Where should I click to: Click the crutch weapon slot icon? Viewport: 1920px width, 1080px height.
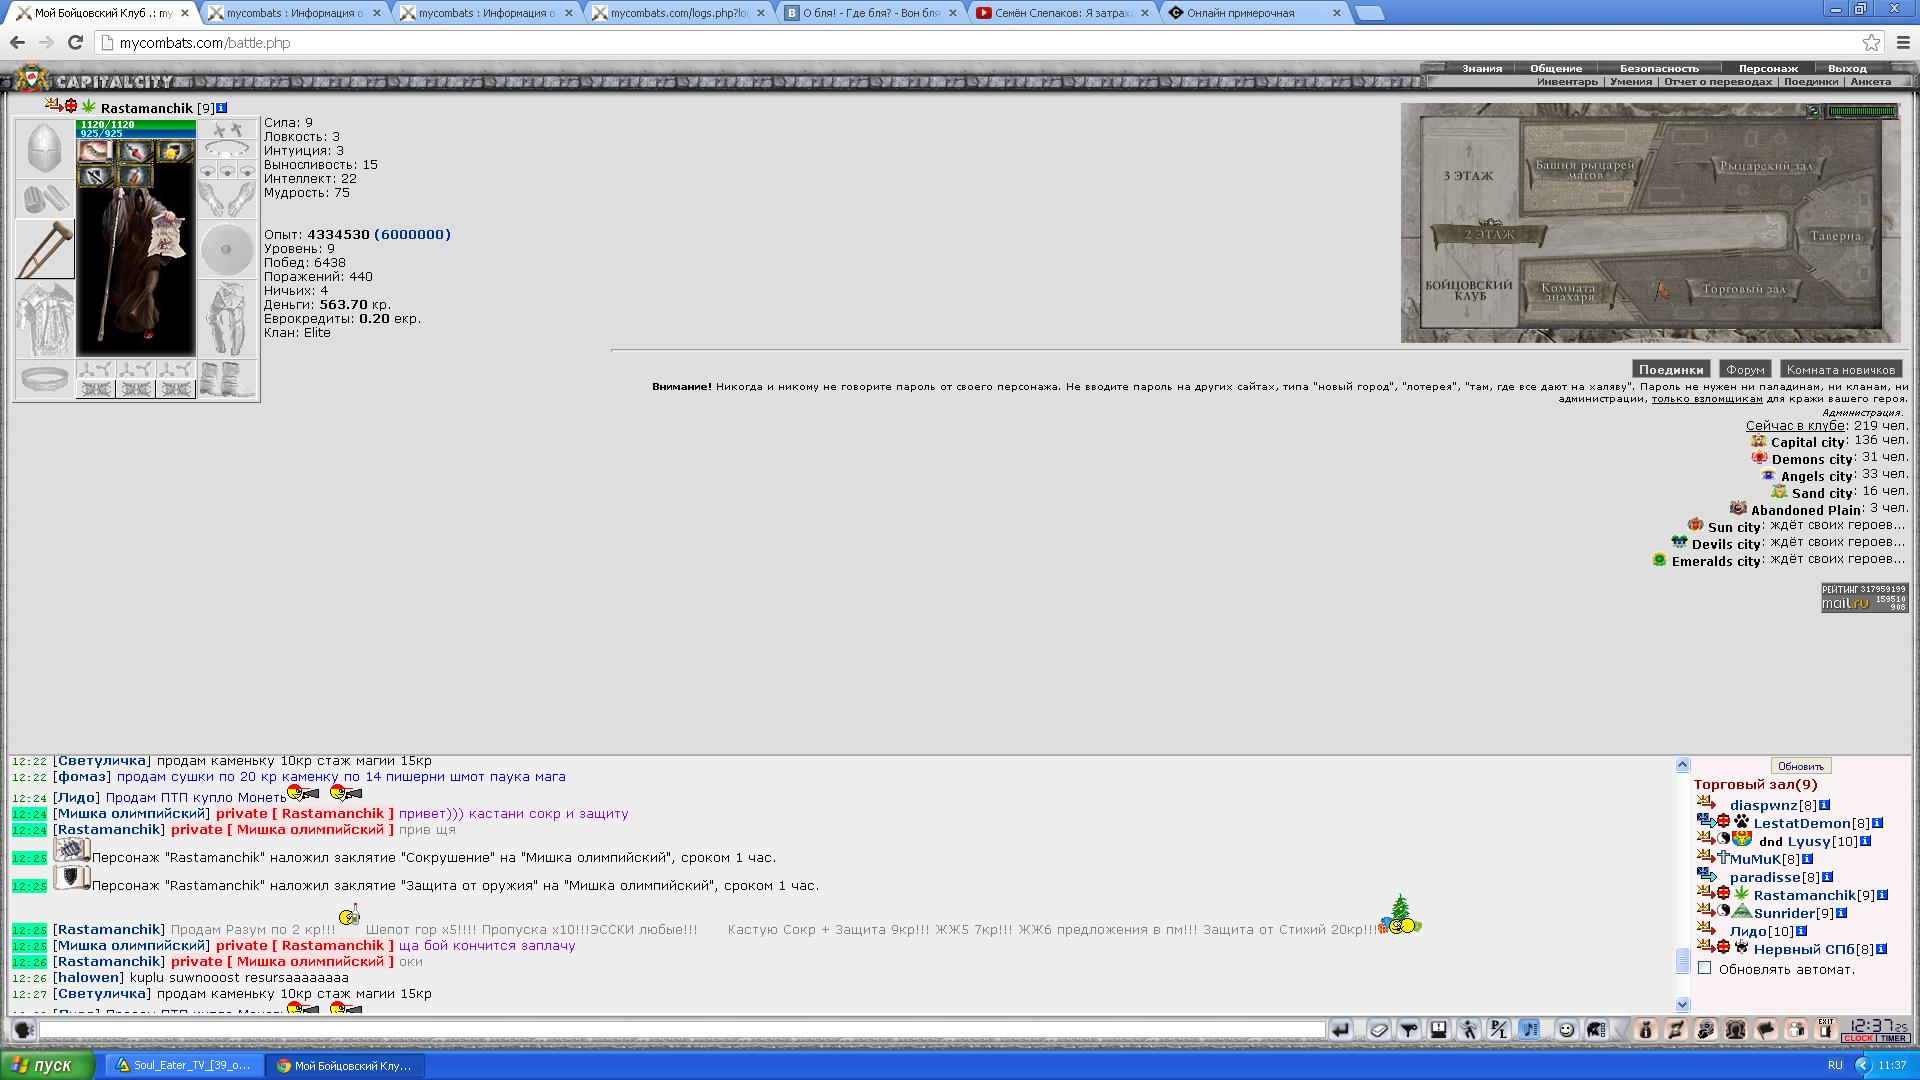click(x=45, y=249)
